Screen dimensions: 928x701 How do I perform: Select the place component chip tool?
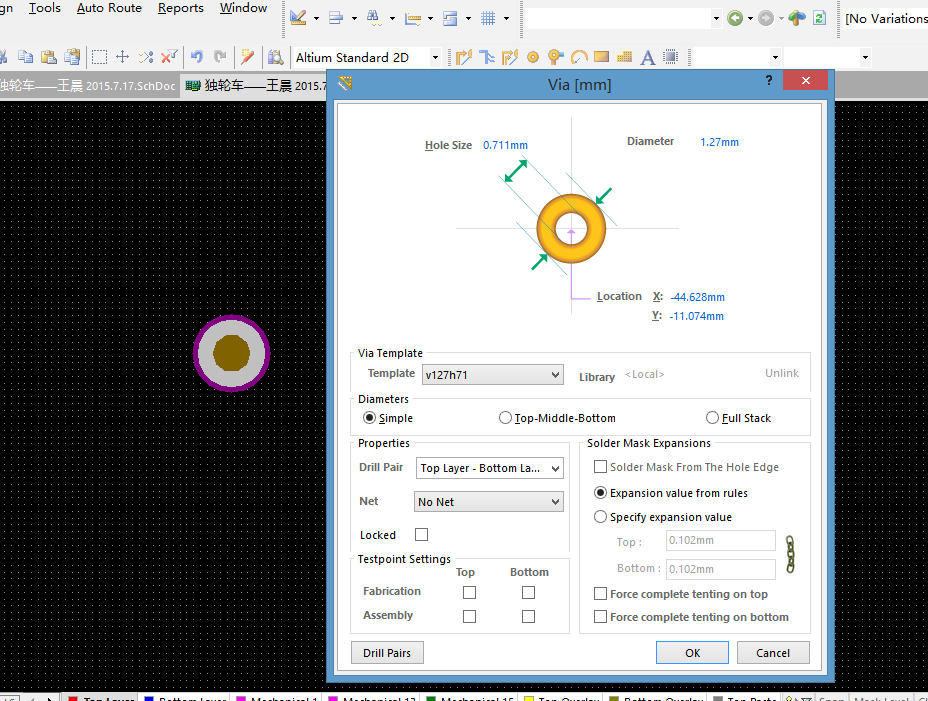671,57
